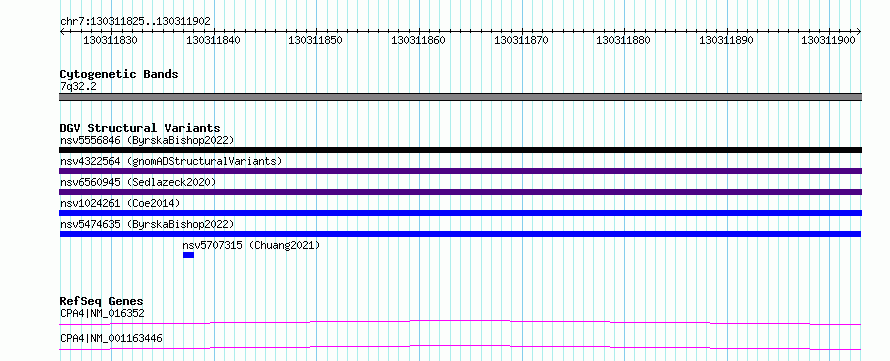The width and height of the screenshot is (890, 361).
Task: Open the Cytogenetic Bands track title
Action: tap(119, 74)
